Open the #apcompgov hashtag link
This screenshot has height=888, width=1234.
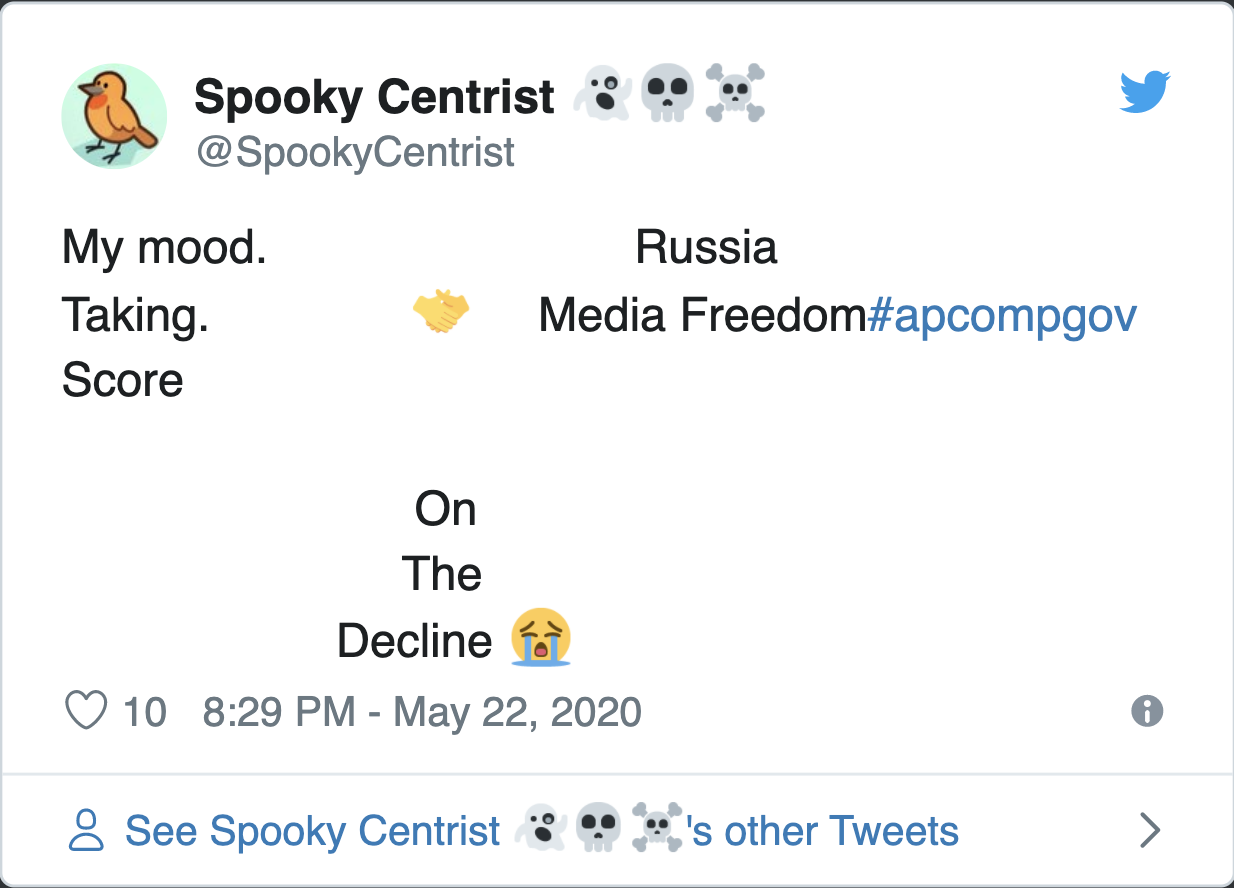[1003, 316]
